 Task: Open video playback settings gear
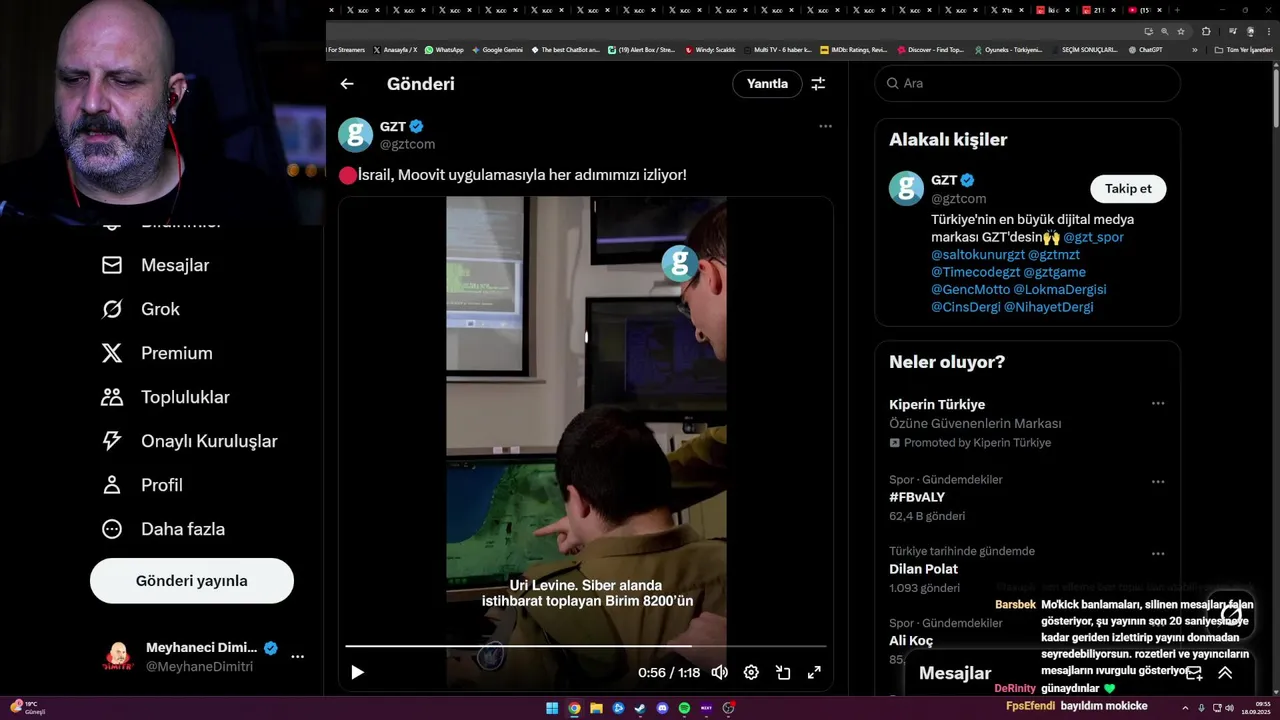(x=751, y=672)
